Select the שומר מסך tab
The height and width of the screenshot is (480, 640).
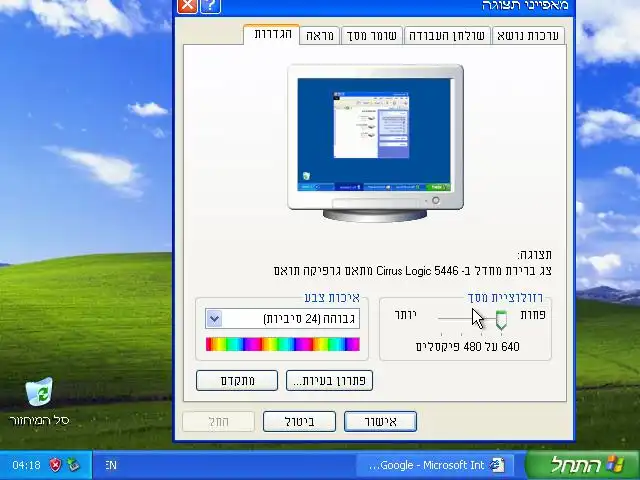pyautogui.click(x=372, y=36)
